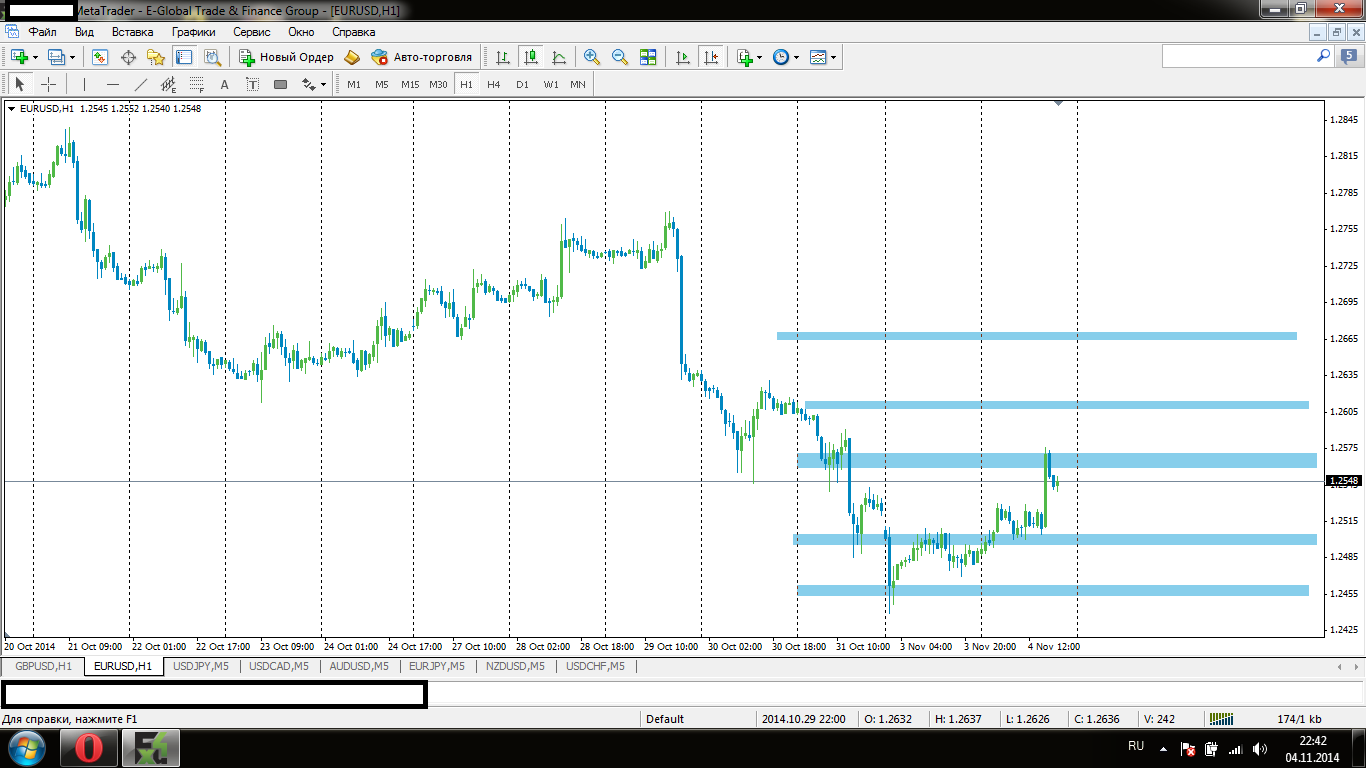
Task: Zoom out the chart
Action: [x=620, y=57]
